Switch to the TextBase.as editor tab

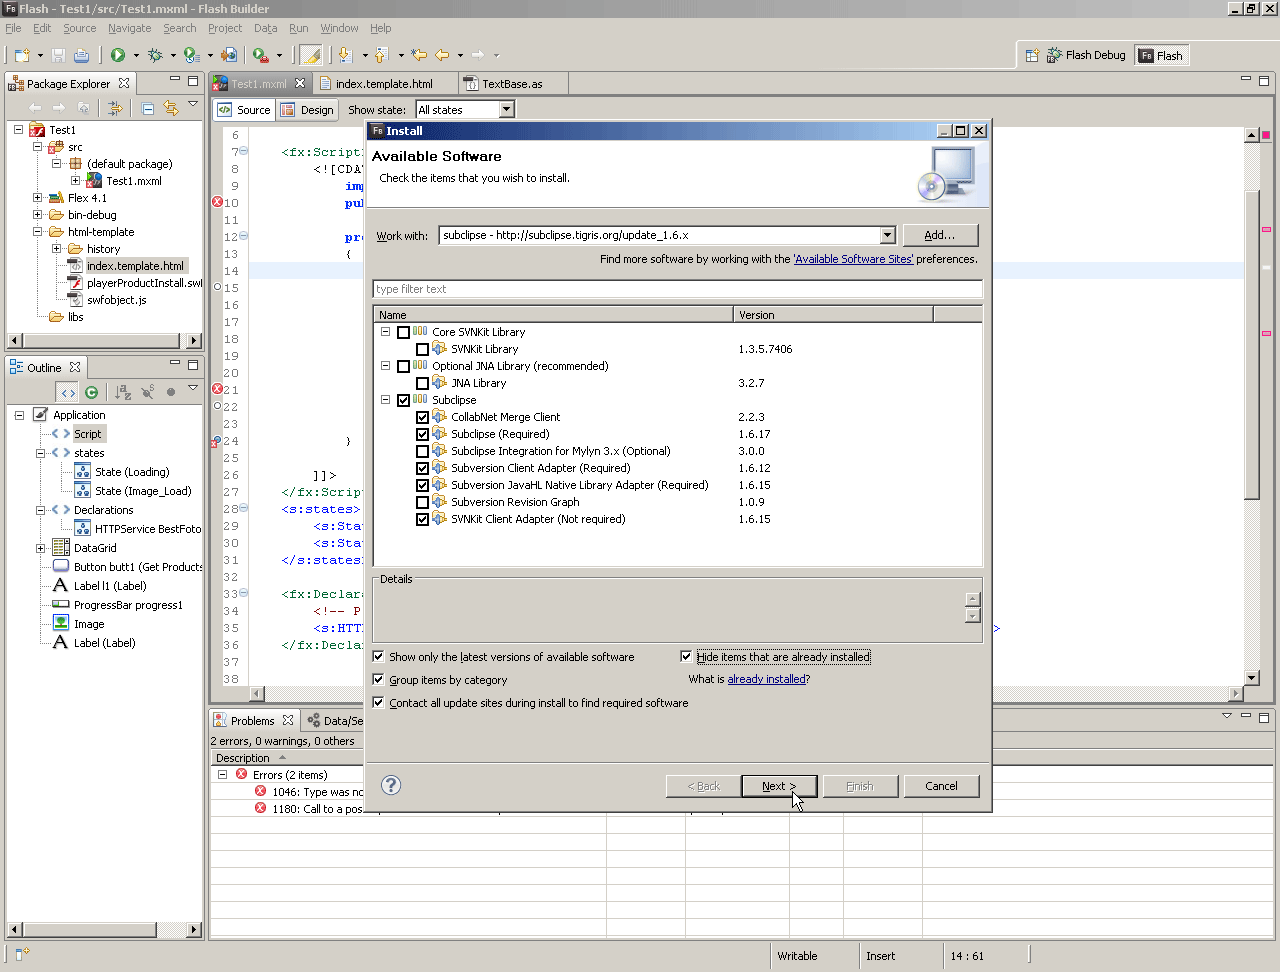click(x=511, y=84)
